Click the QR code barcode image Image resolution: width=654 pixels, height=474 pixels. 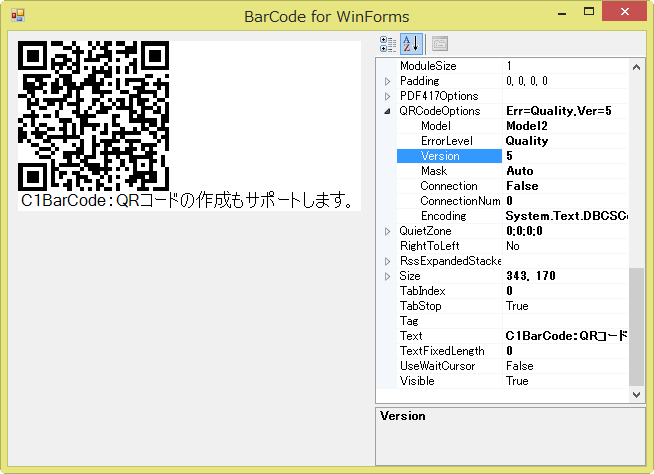pyautogui.click(x=93, y=116)
